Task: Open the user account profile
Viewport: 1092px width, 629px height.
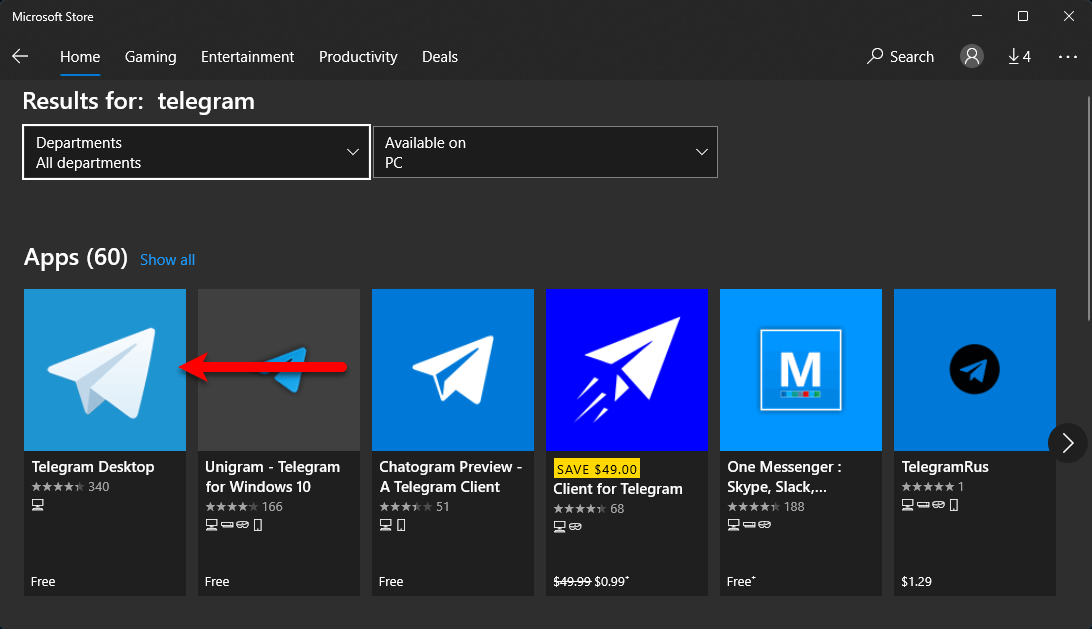Action: [972, 56]
